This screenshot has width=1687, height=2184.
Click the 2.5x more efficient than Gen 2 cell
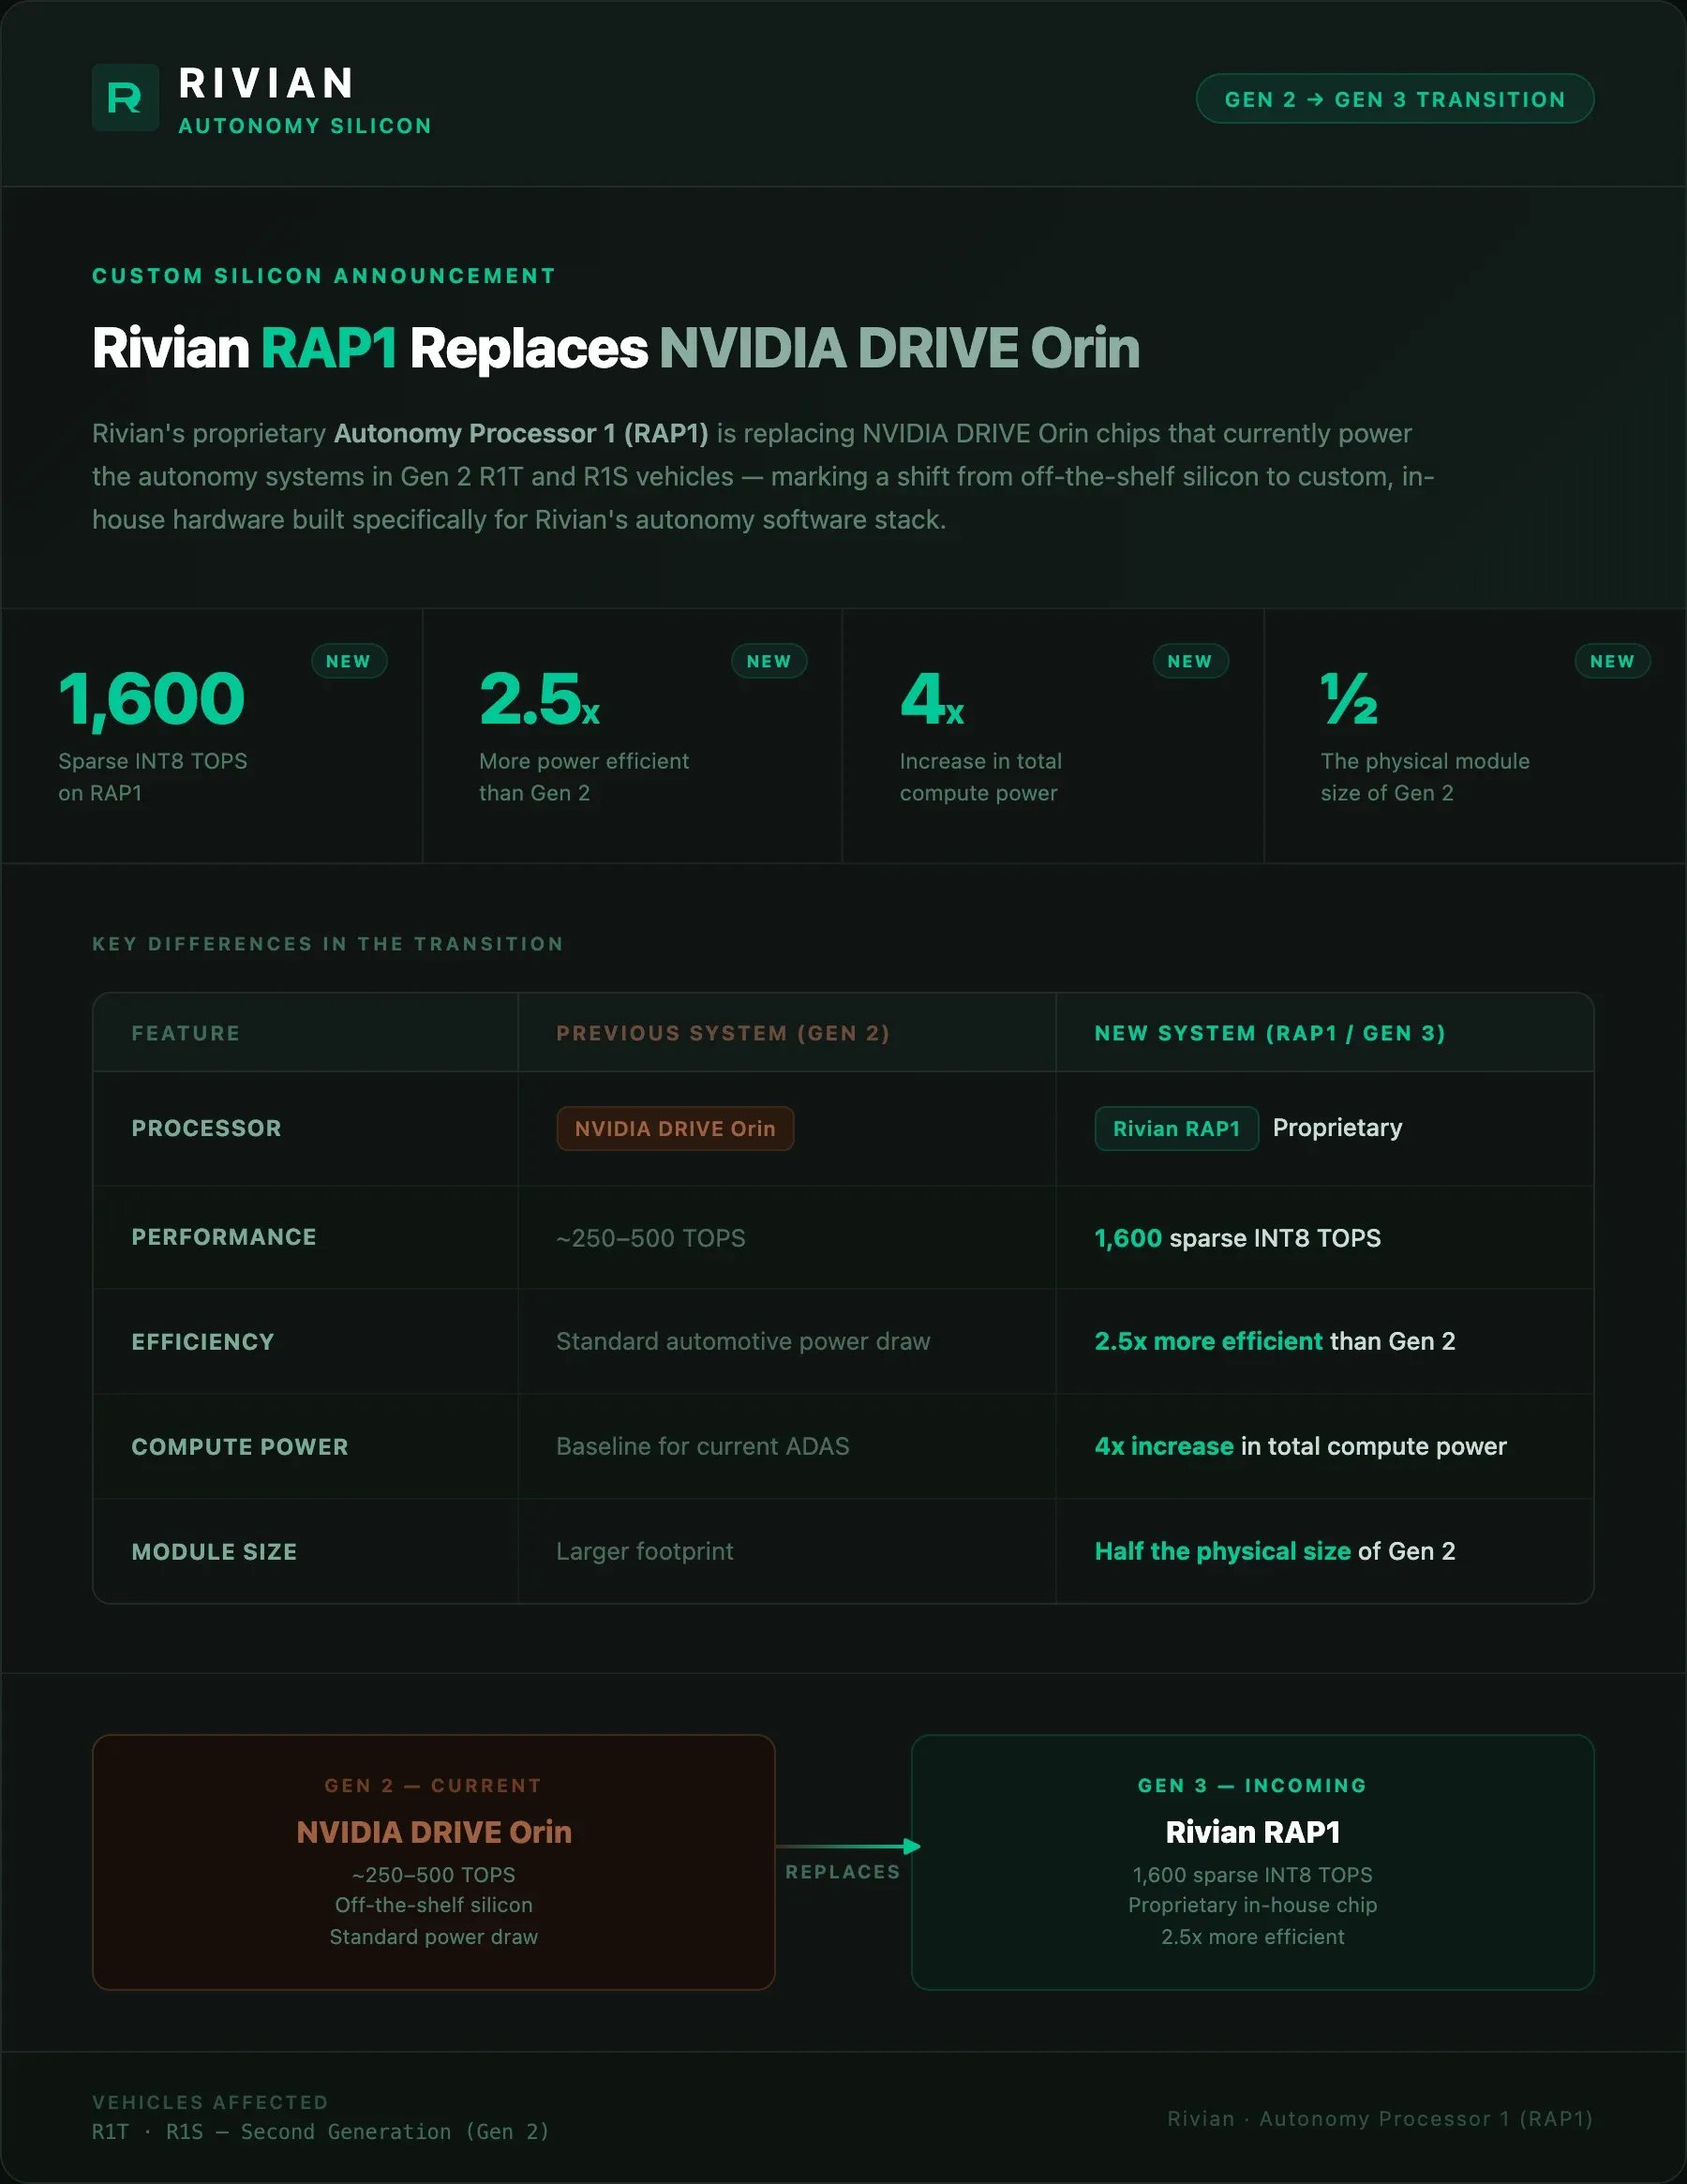coord(1275,1341)
